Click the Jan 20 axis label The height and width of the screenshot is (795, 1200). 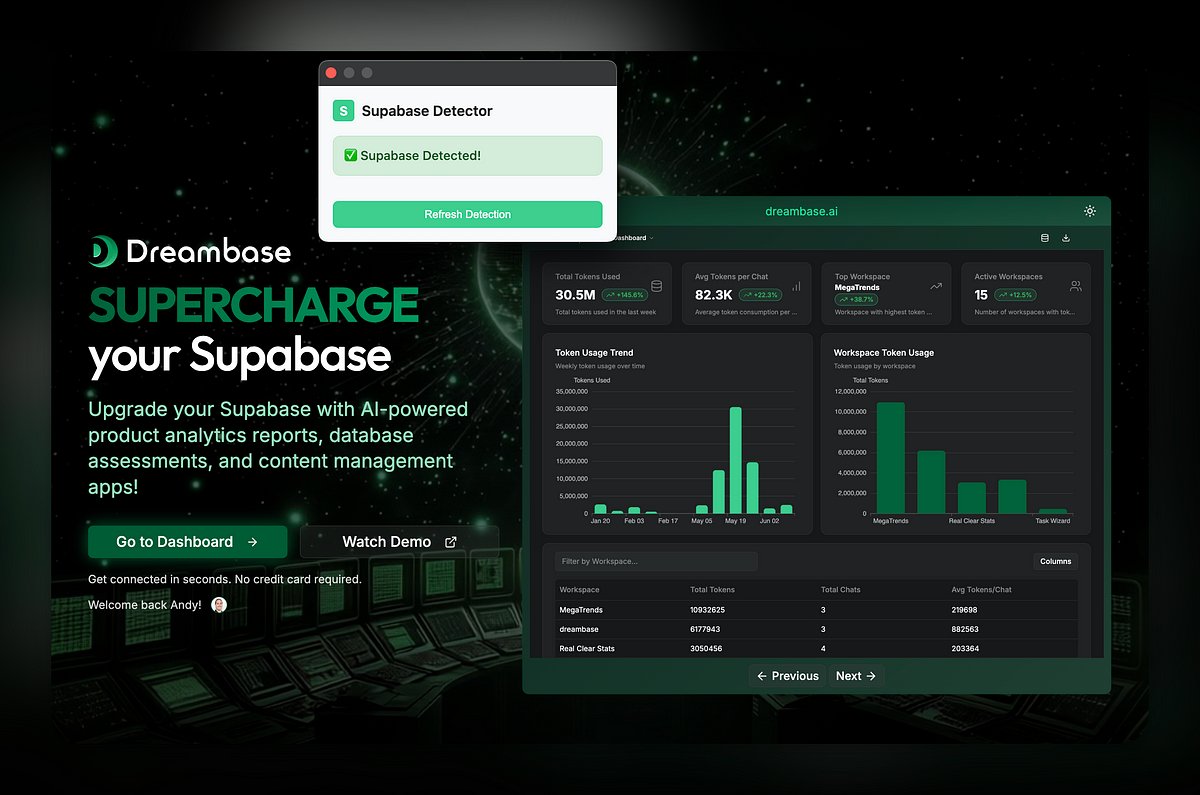[x=600, y=521]
